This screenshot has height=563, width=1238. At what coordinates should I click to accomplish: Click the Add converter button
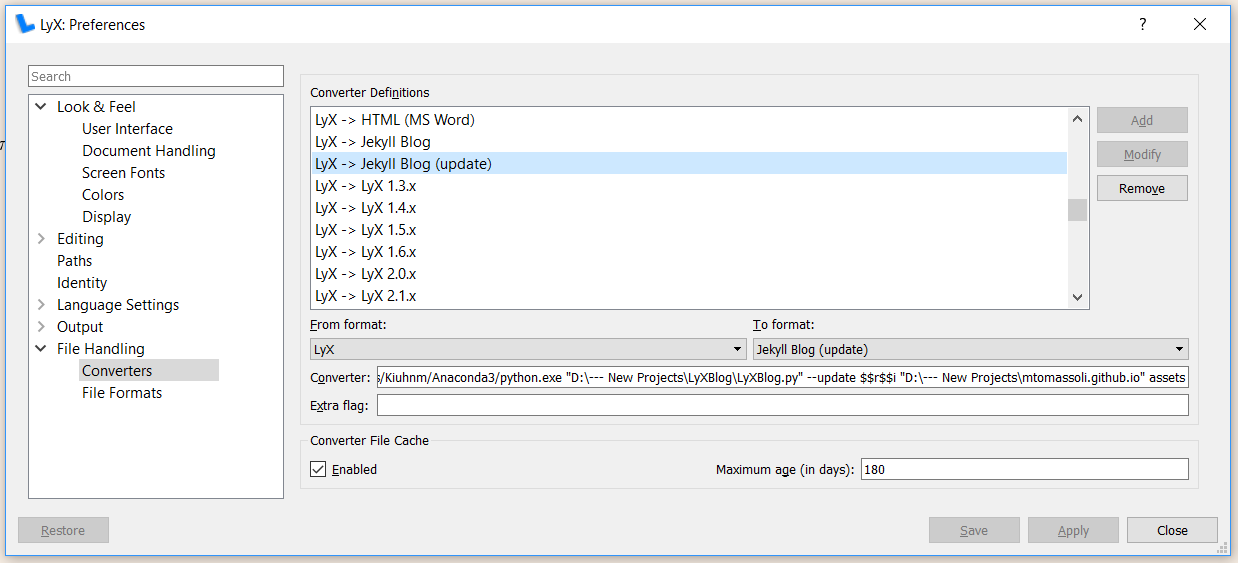pyautogui.click(x=1142, y=120)
